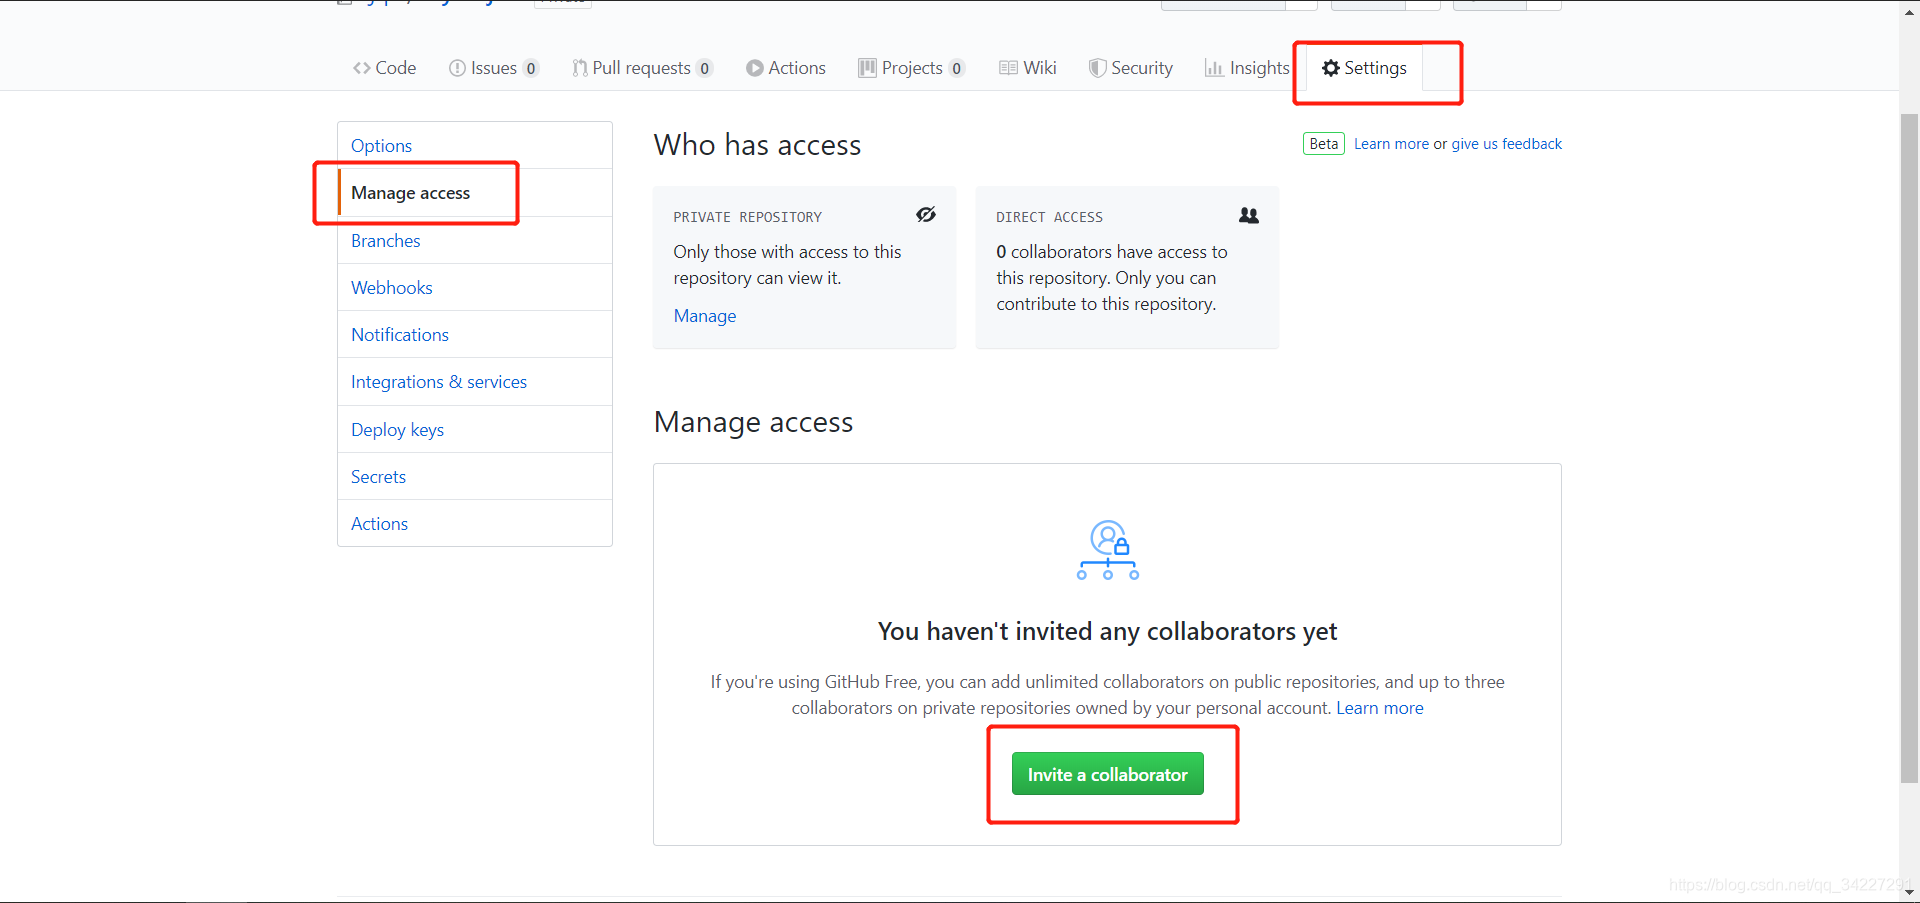Click the private repository crossed-eye icon

[926, 215]
